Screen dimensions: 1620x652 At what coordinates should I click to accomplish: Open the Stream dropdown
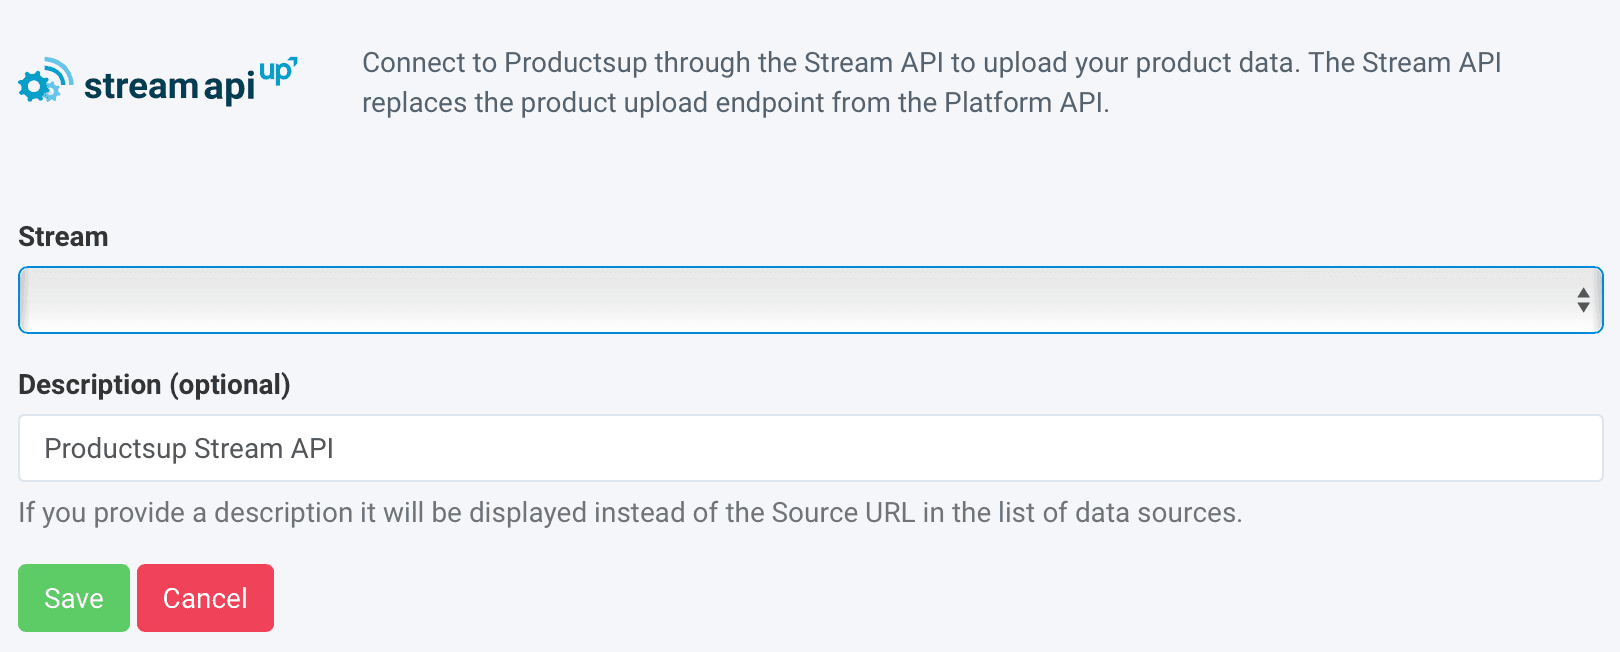[x=800, y=300]
